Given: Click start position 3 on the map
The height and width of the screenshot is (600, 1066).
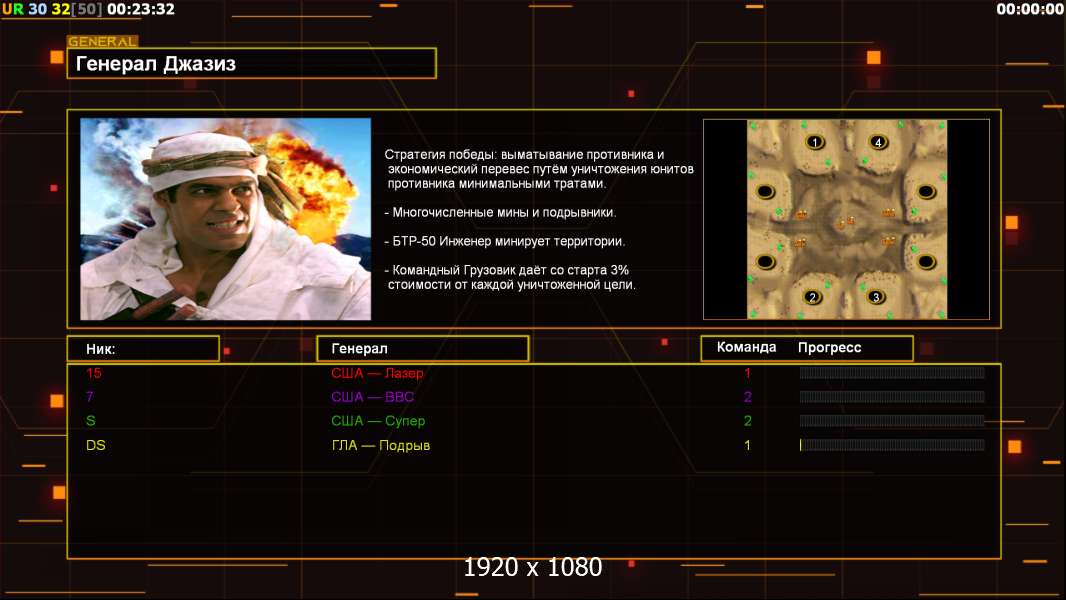Looking at the screenshot, I should (x=876, y=297).
